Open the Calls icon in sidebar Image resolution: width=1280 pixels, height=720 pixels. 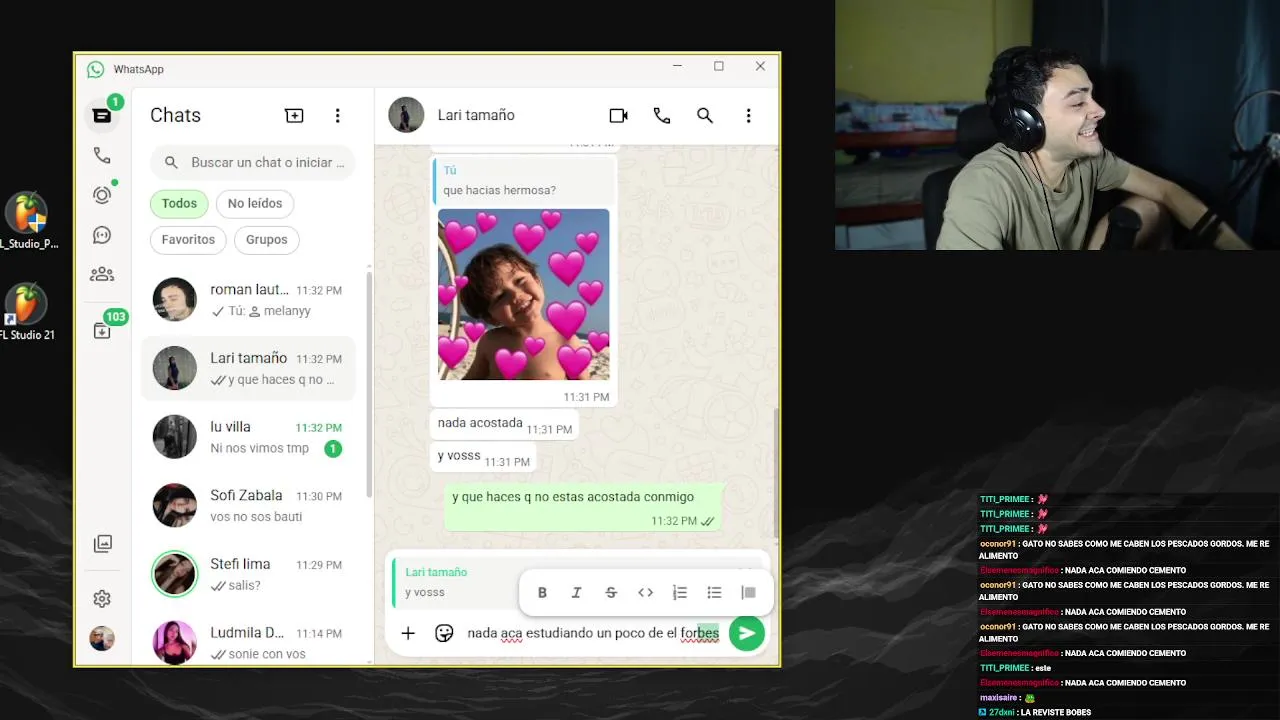[x=102, y=155]
